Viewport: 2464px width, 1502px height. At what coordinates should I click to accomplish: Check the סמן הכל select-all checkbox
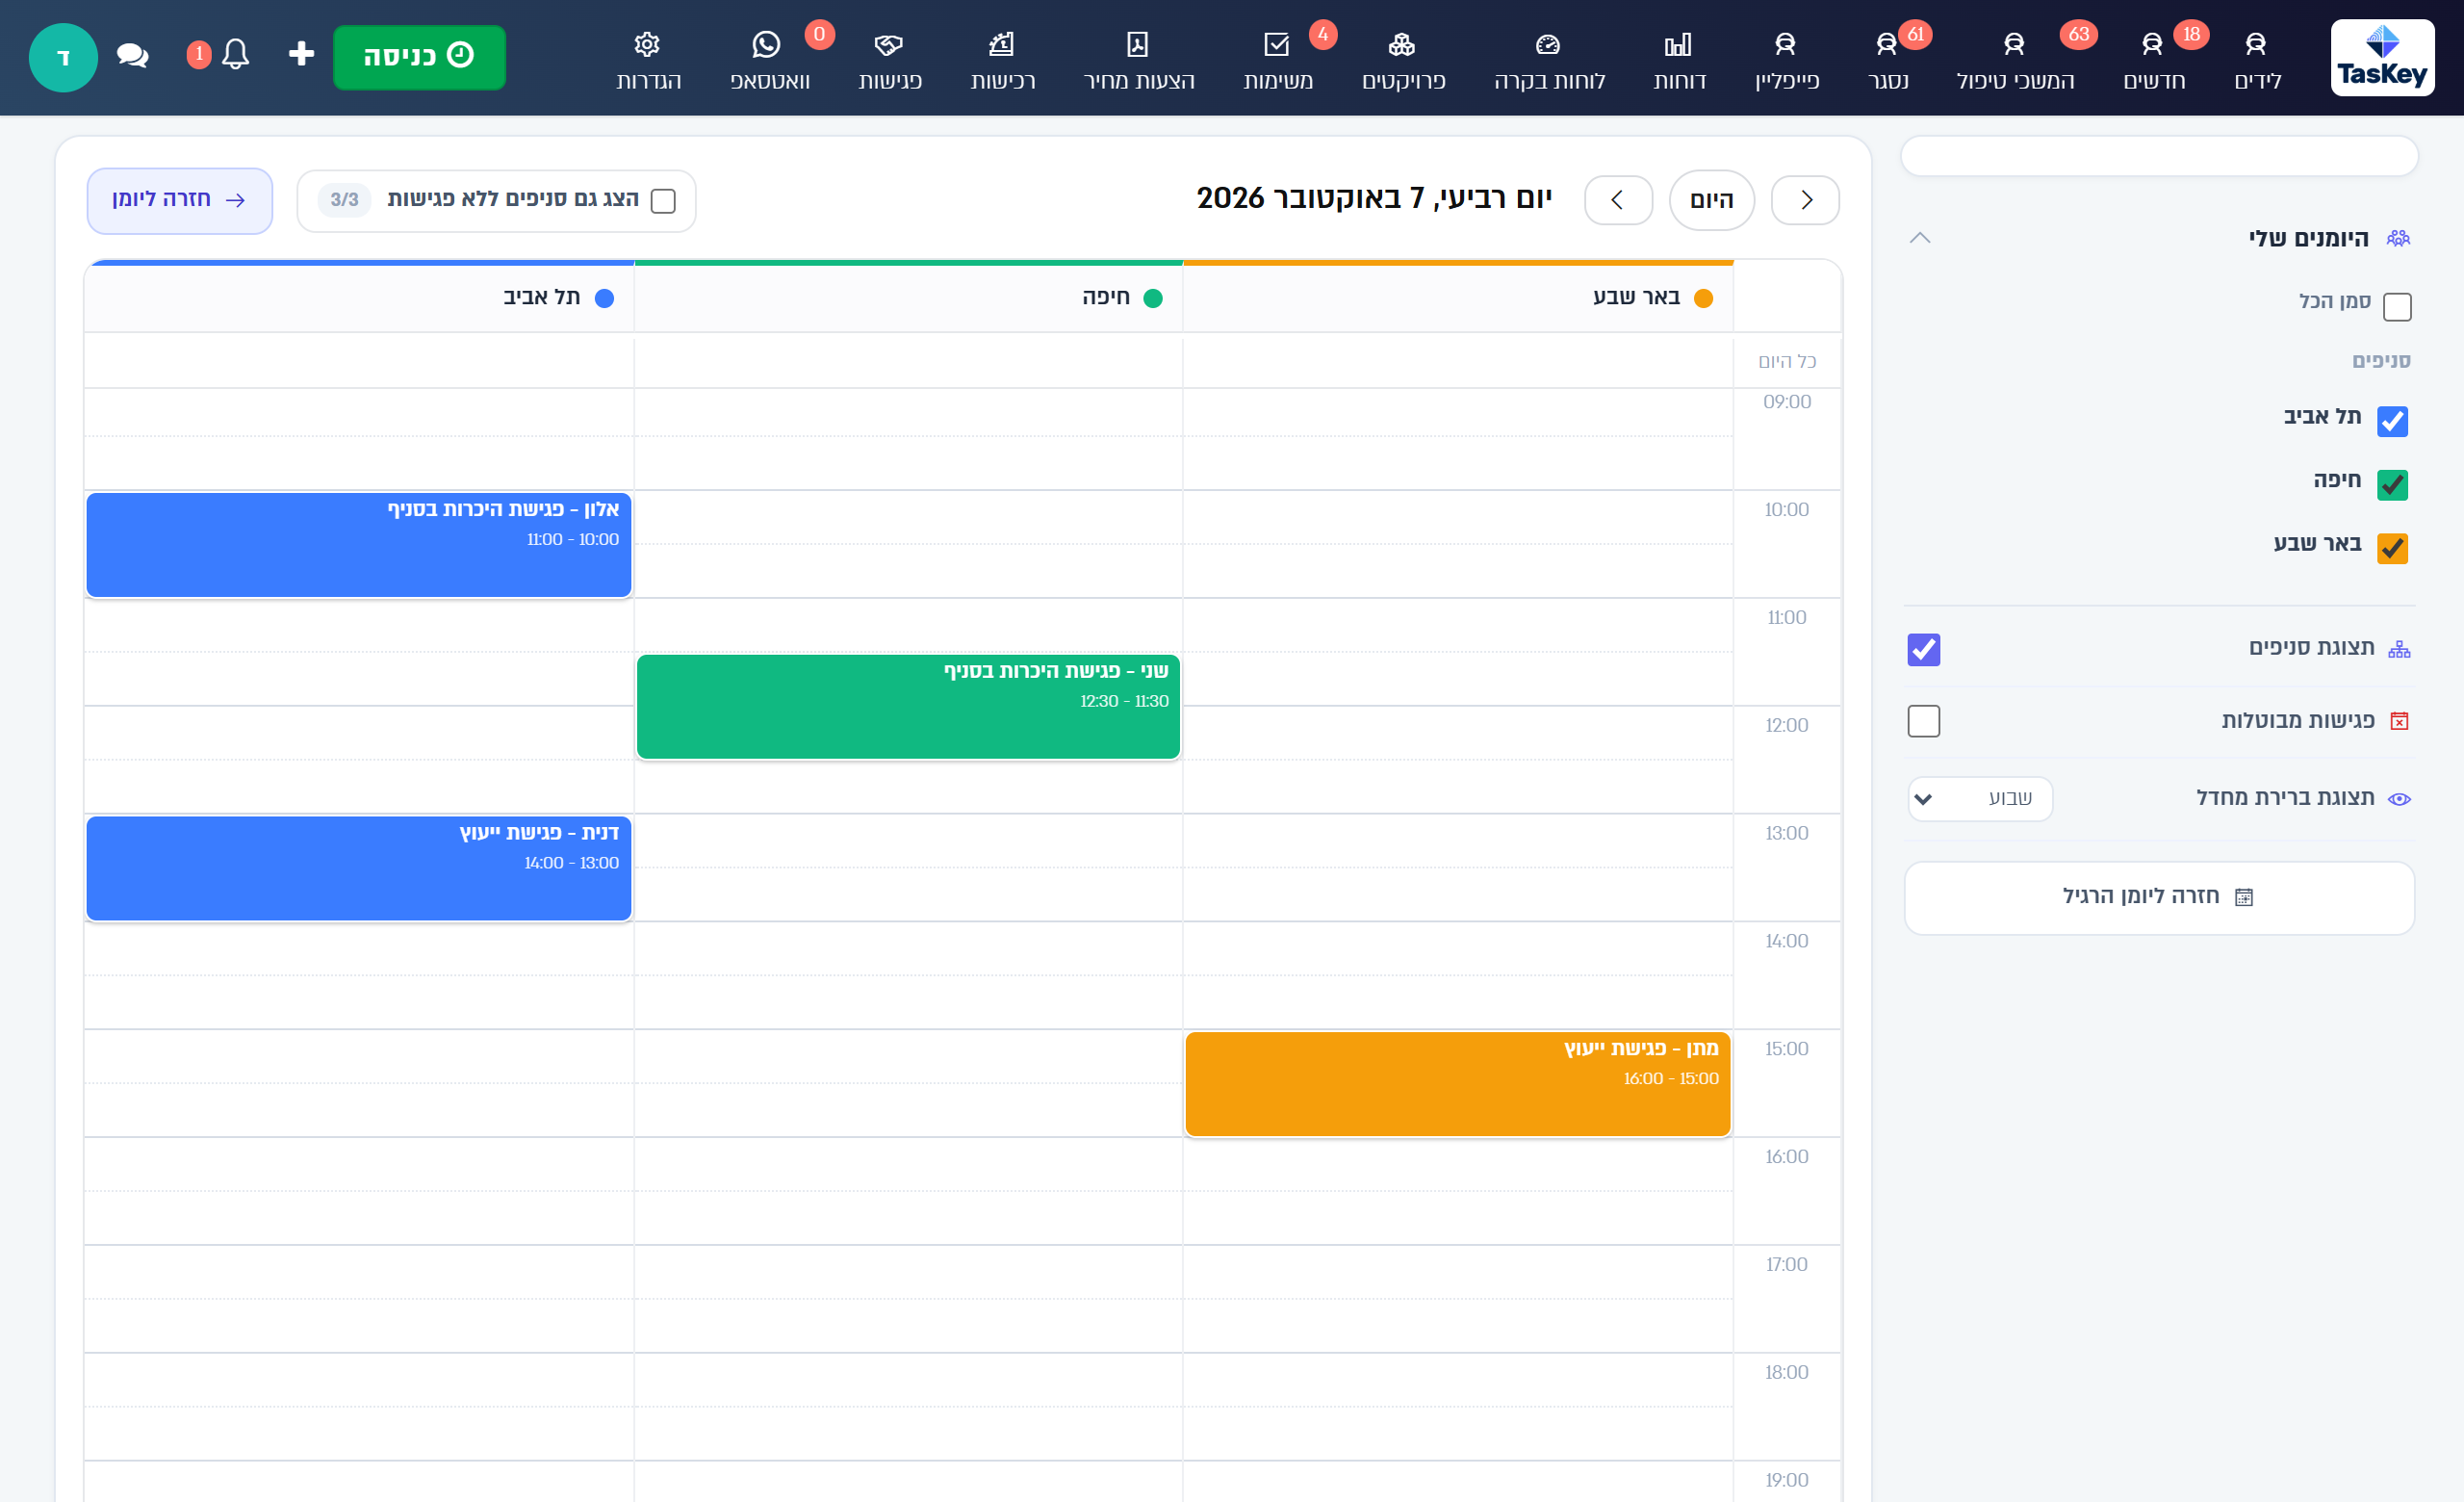click(x=2397, y=306)
